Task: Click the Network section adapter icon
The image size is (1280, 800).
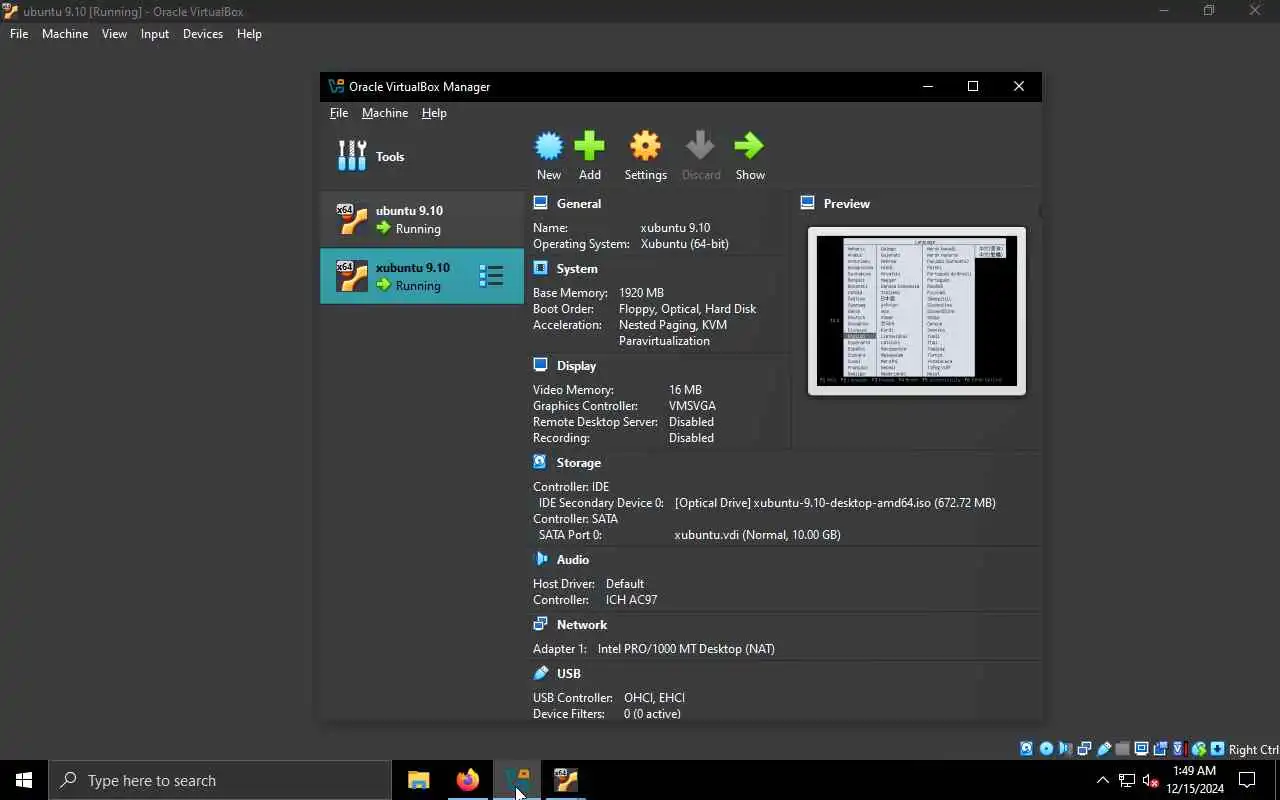Action: click(x=541, y=624)
